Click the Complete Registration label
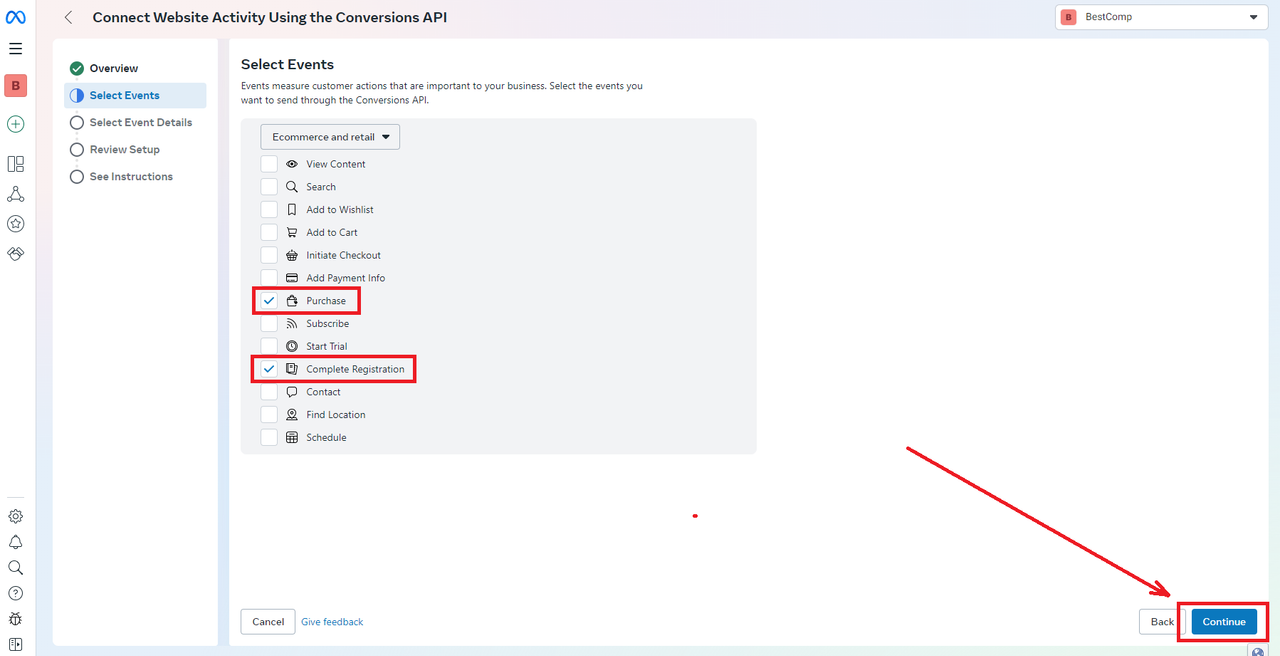Screen dimensions: 1280x656 [355, 369]
